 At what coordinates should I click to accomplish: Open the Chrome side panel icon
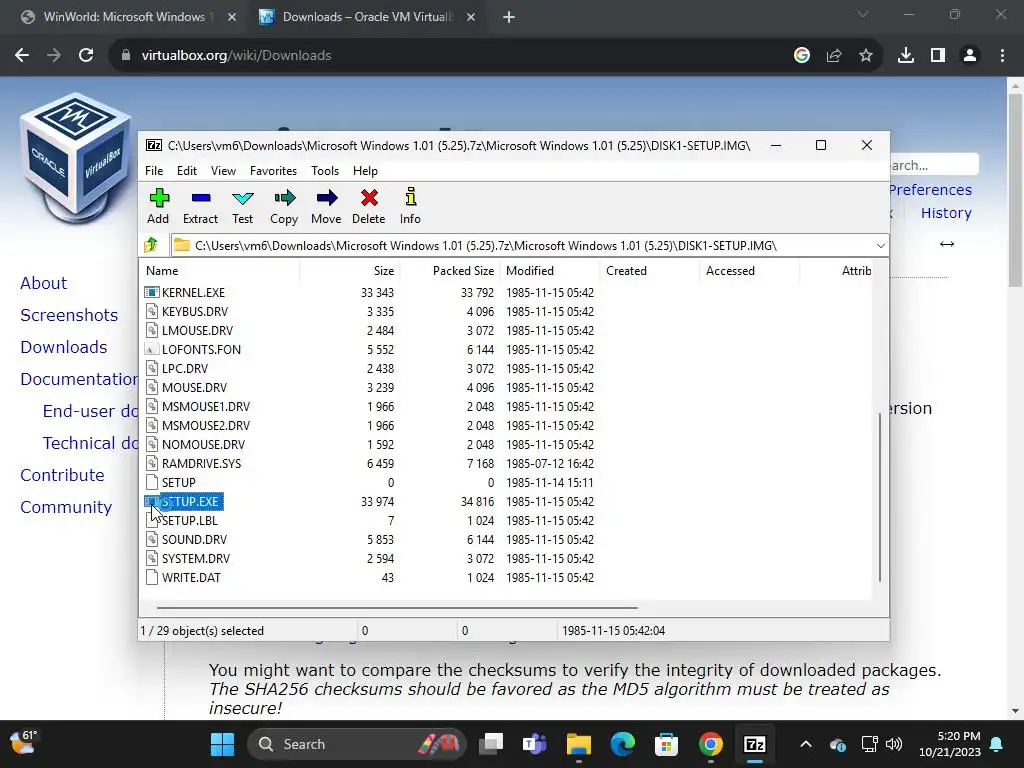point(938,56)
